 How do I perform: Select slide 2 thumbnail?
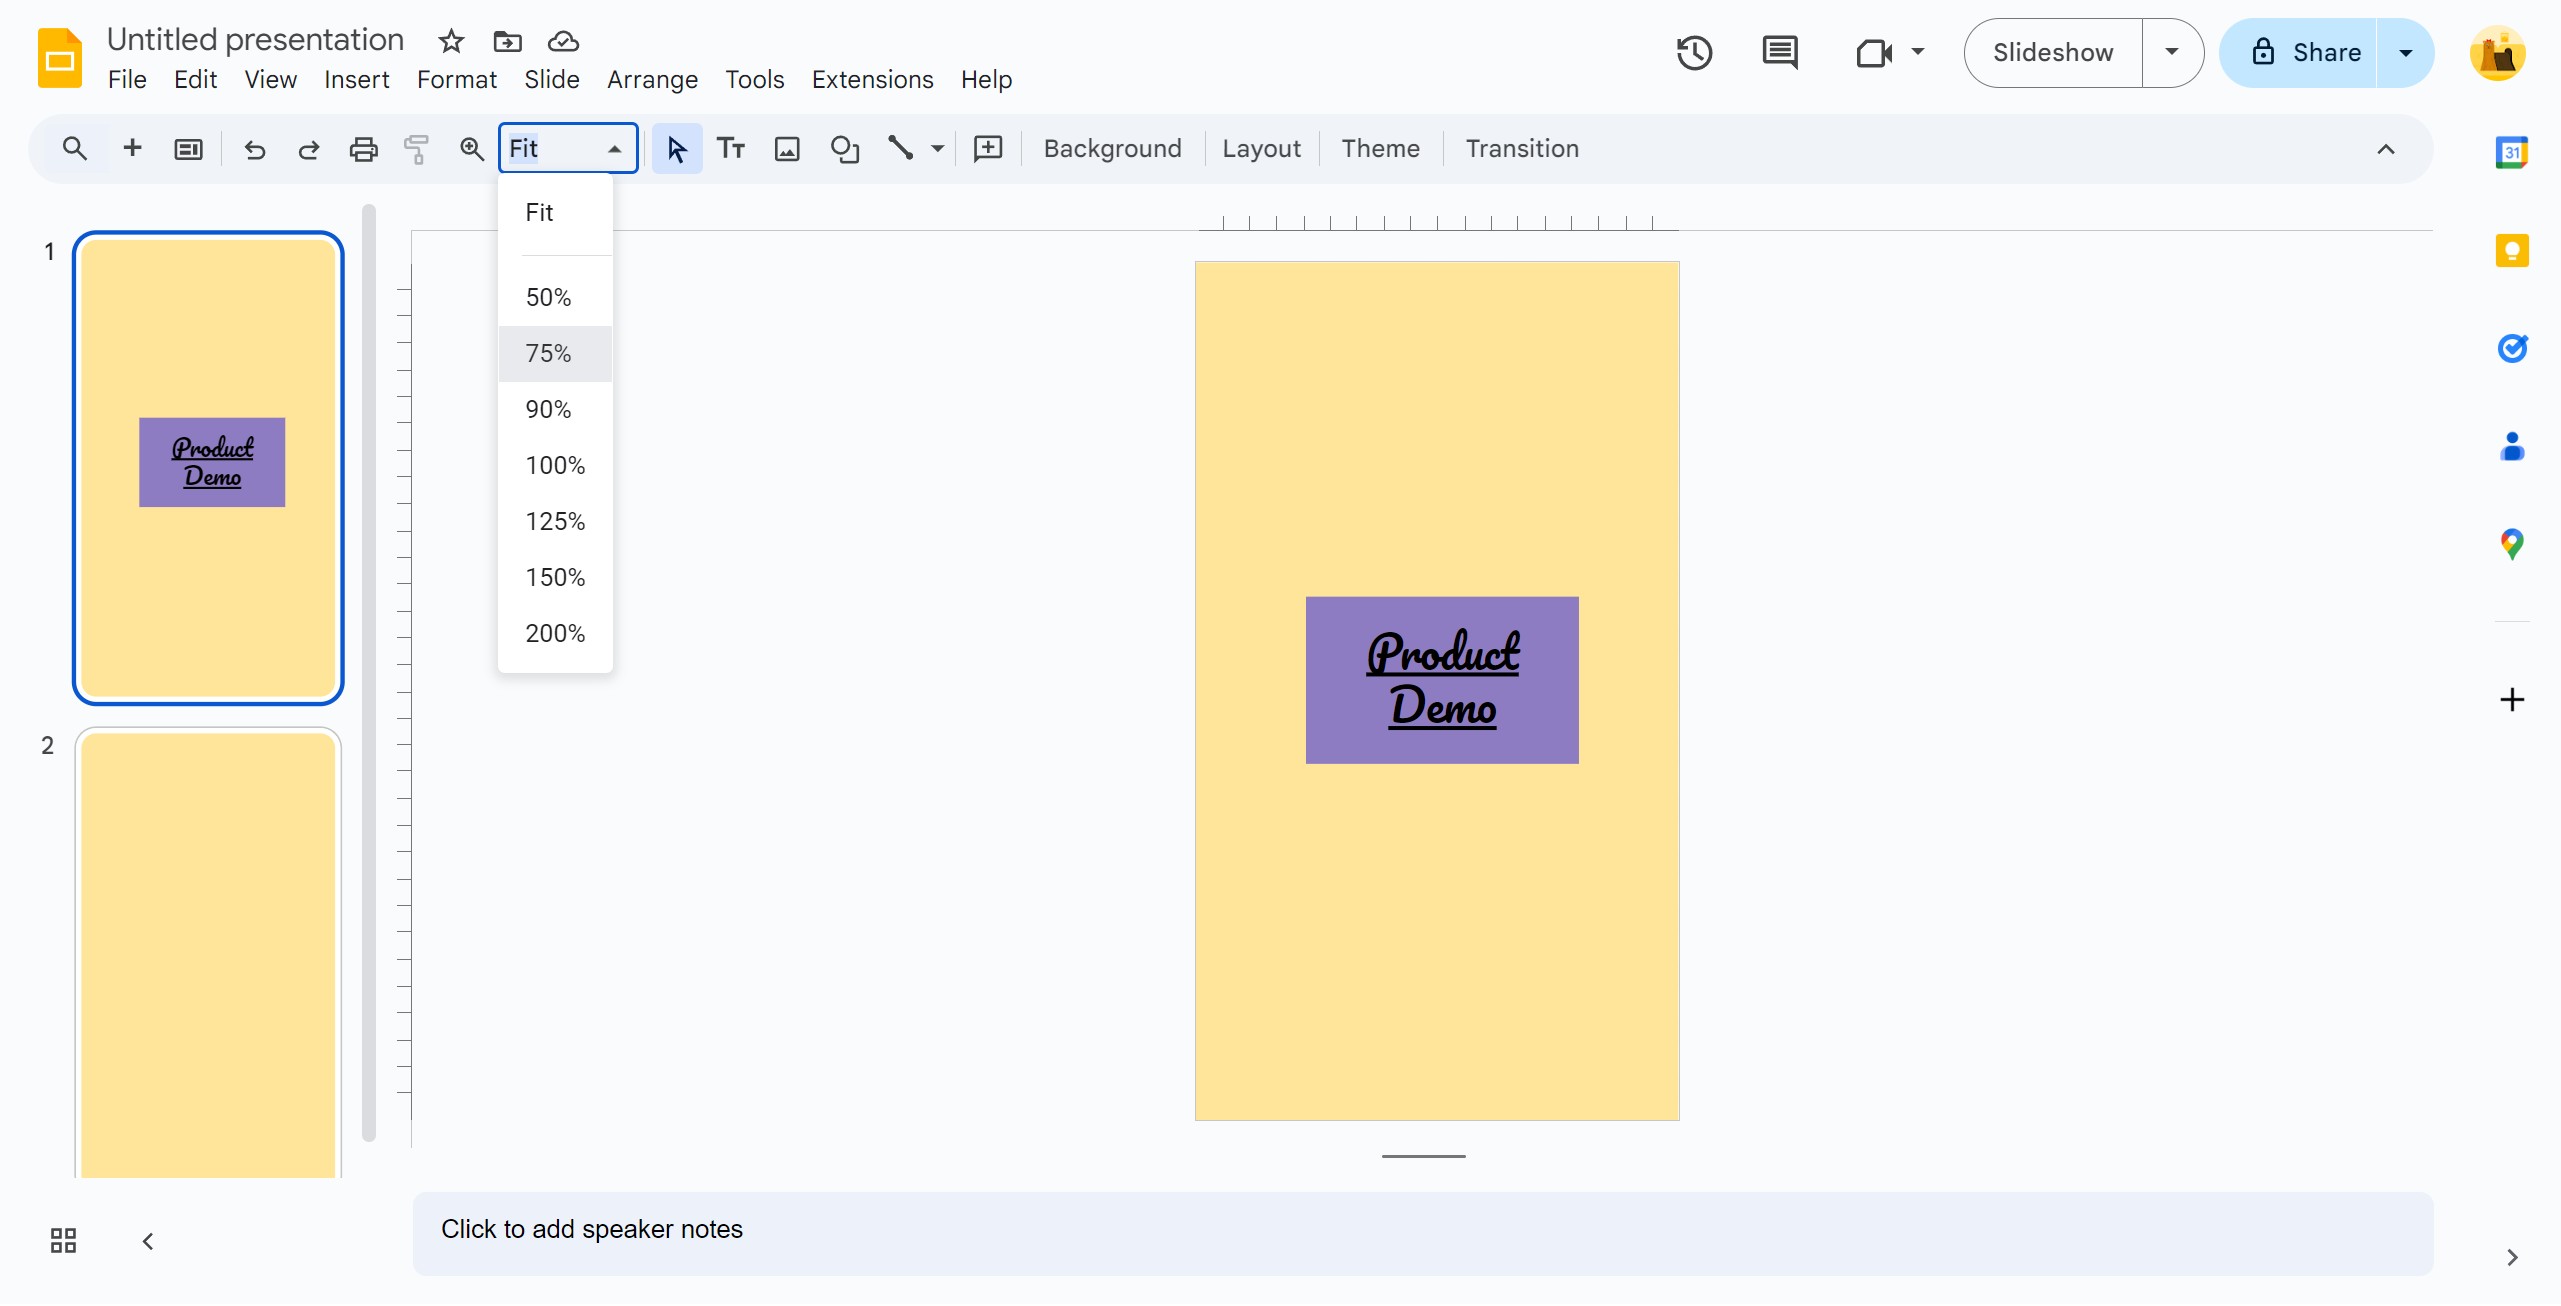click(208, 953)
